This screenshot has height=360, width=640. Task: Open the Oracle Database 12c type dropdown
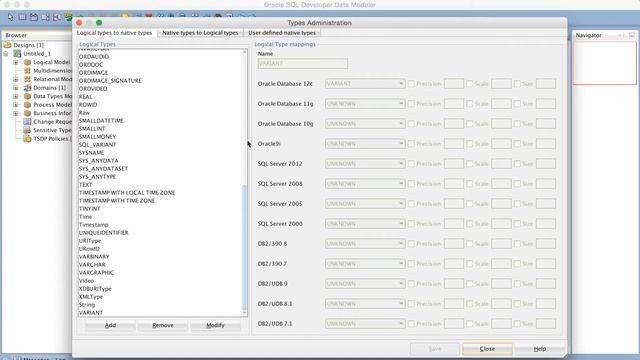pos(365,84)
